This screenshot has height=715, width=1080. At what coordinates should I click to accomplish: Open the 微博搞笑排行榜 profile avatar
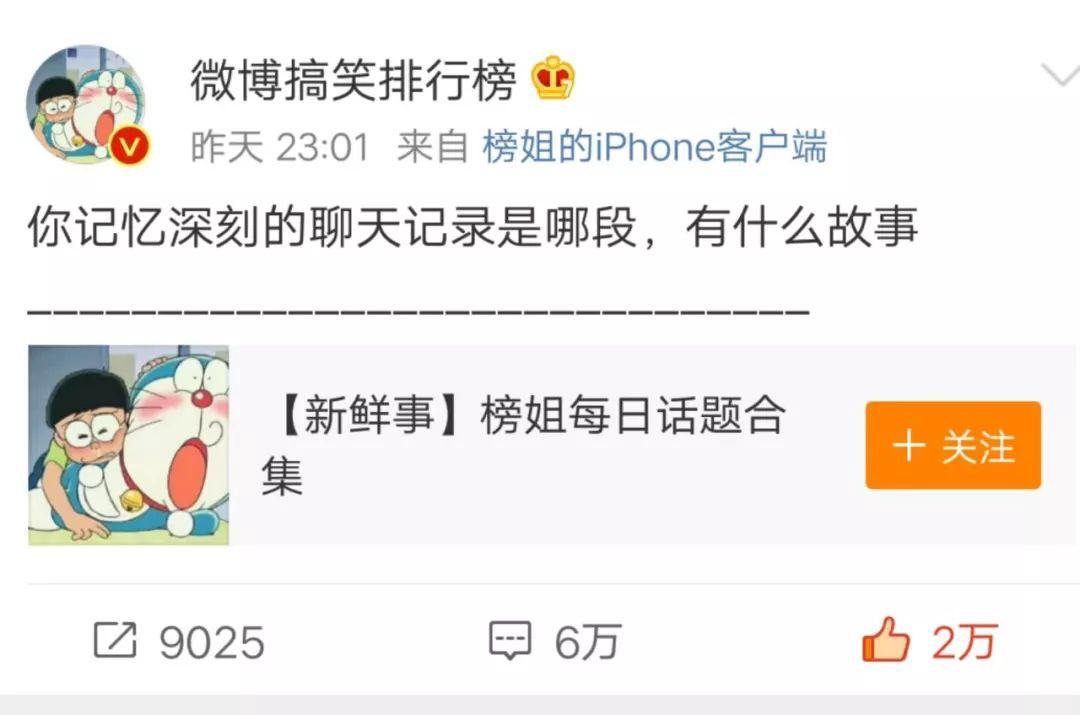point(87,103)
